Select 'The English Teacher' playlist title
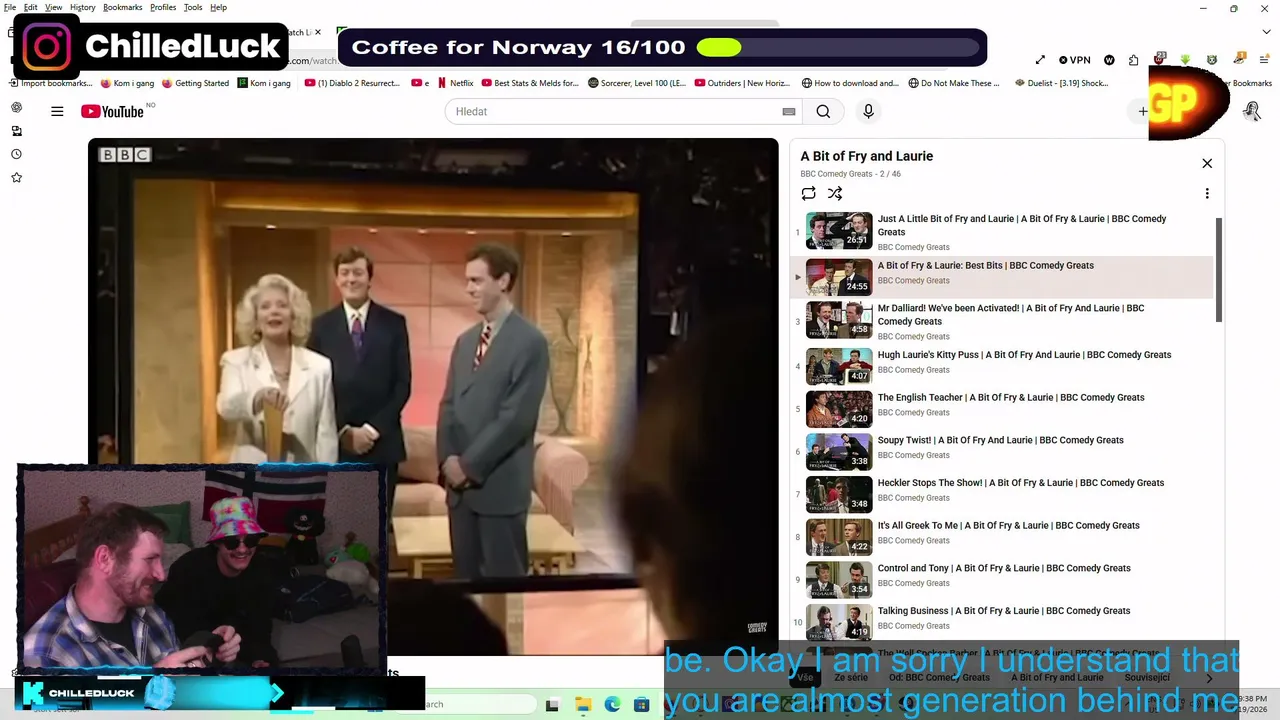This screenshot has width=1280, height=720. tap(1011, 398)
